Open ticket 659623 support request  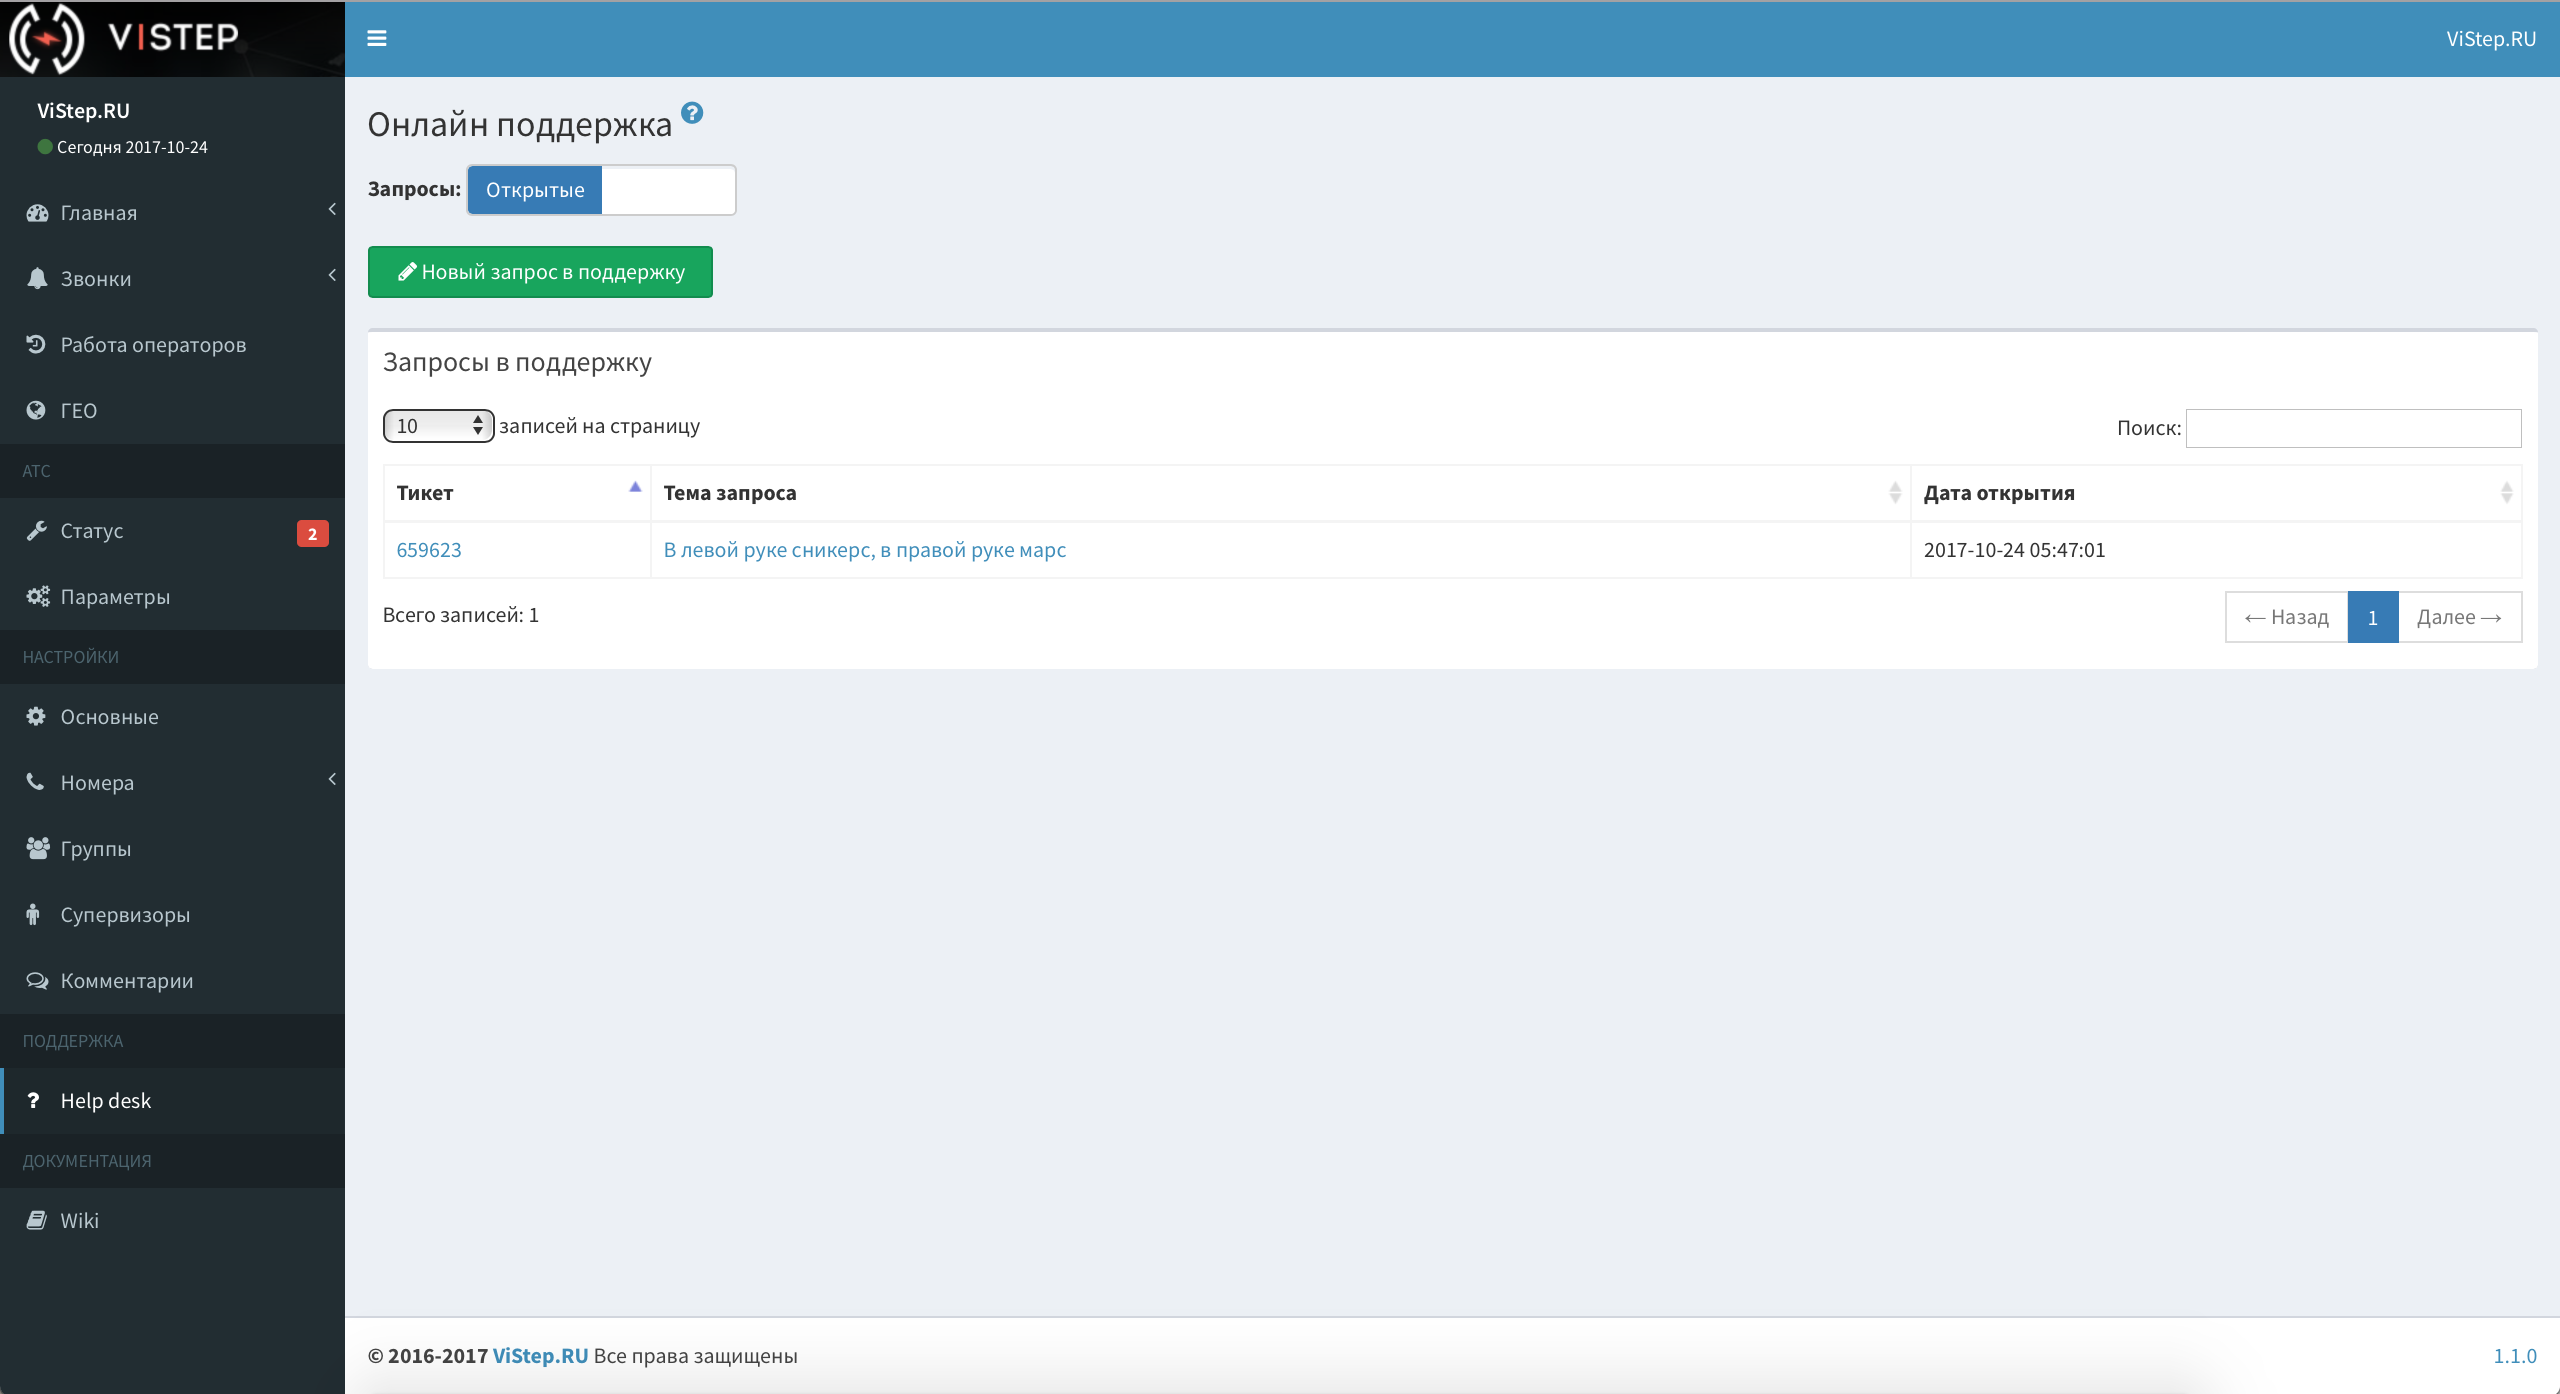[429, 548]
